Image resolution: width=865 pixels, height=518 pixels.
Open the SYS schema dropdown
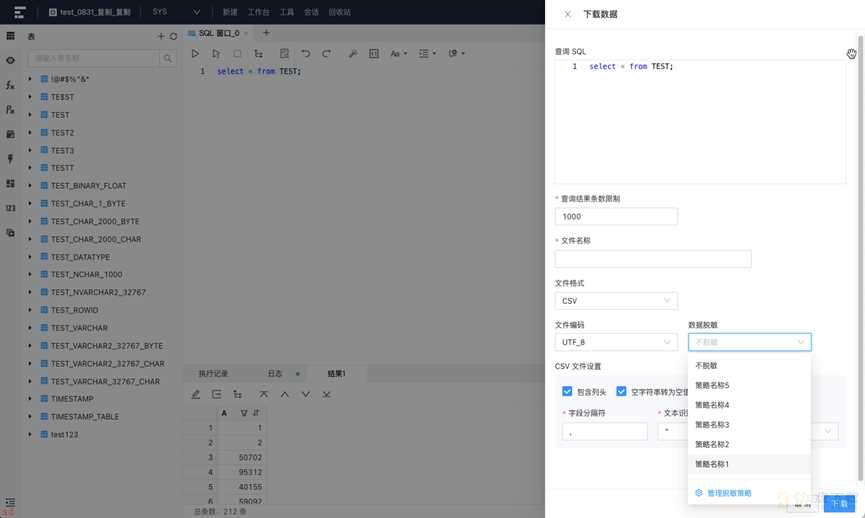176,12
